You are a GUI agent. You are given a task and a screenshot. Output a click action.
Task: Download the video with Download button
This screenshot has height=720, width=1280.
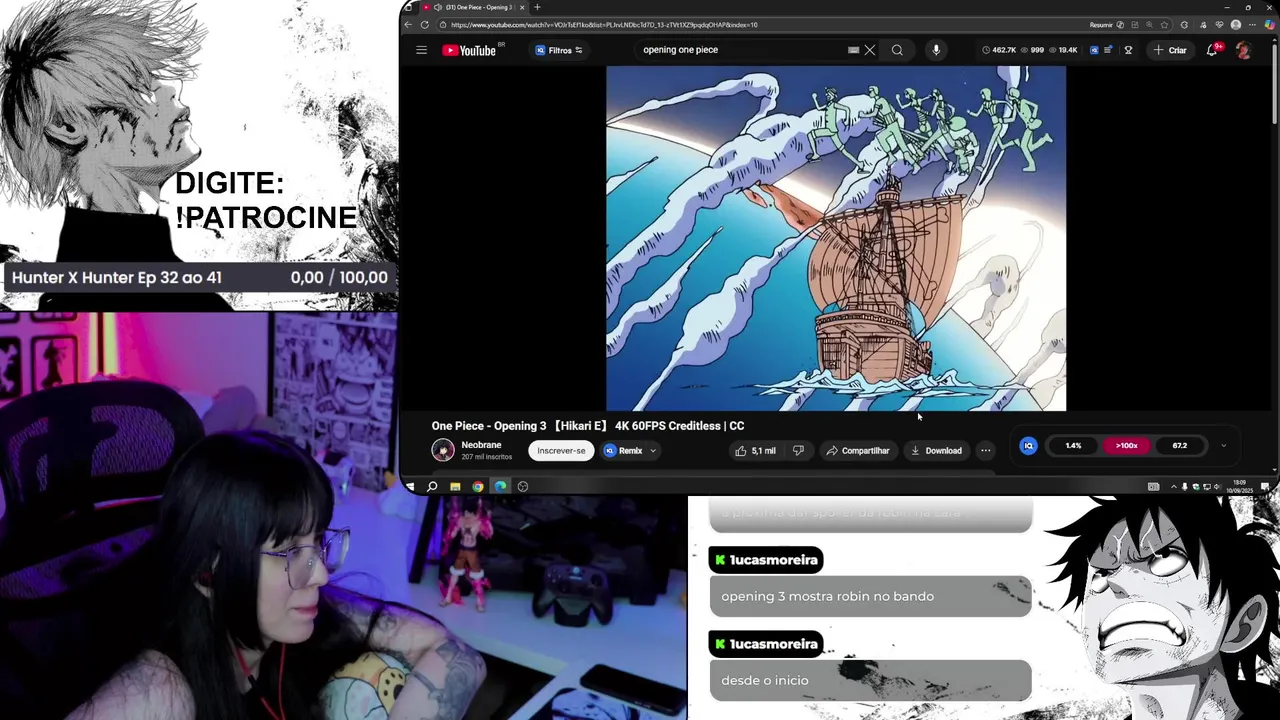coord(936,451)
